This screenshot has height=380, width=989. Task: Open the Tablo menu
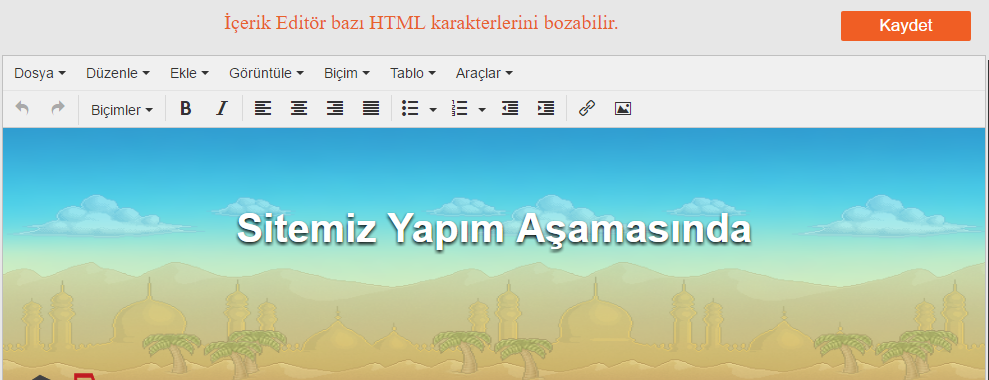point(413,73)
